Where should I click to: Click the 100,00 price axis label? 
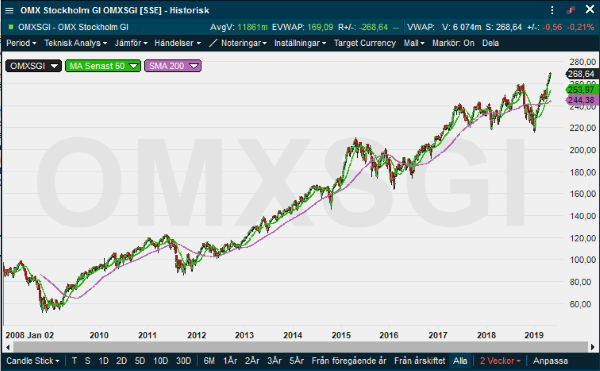582,260
